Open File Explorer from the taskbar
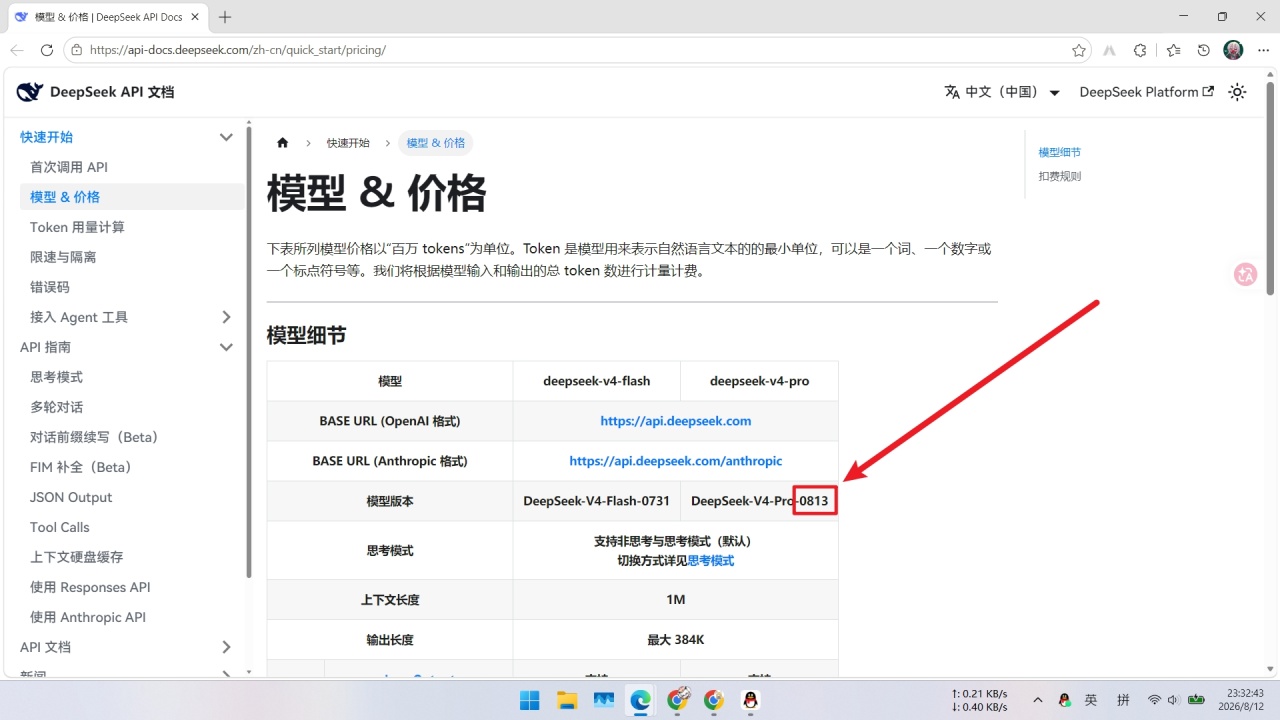The height and width of the screenshot is (720, 1280). (567, 700)
